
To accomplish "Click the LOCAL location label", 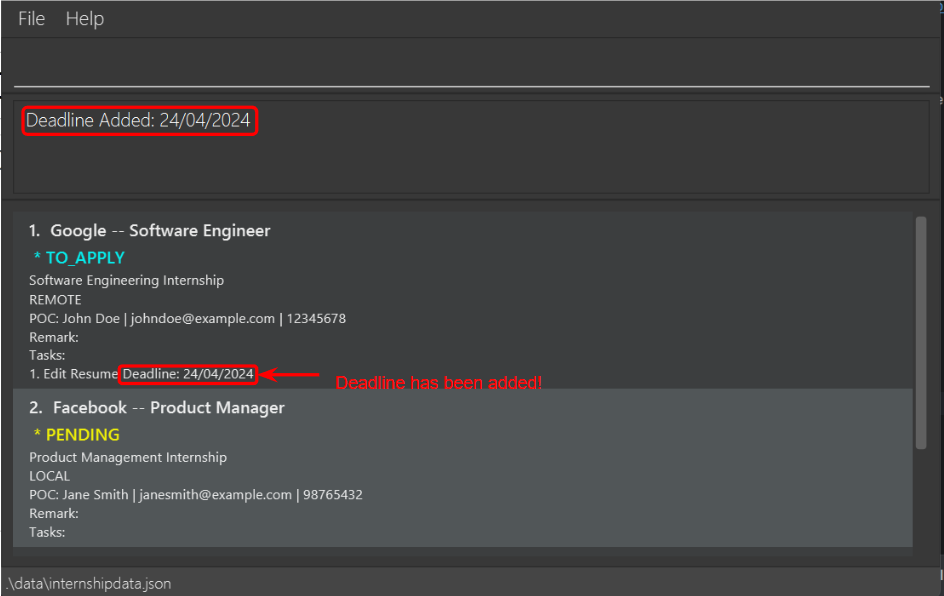I will tap(49, 477).
